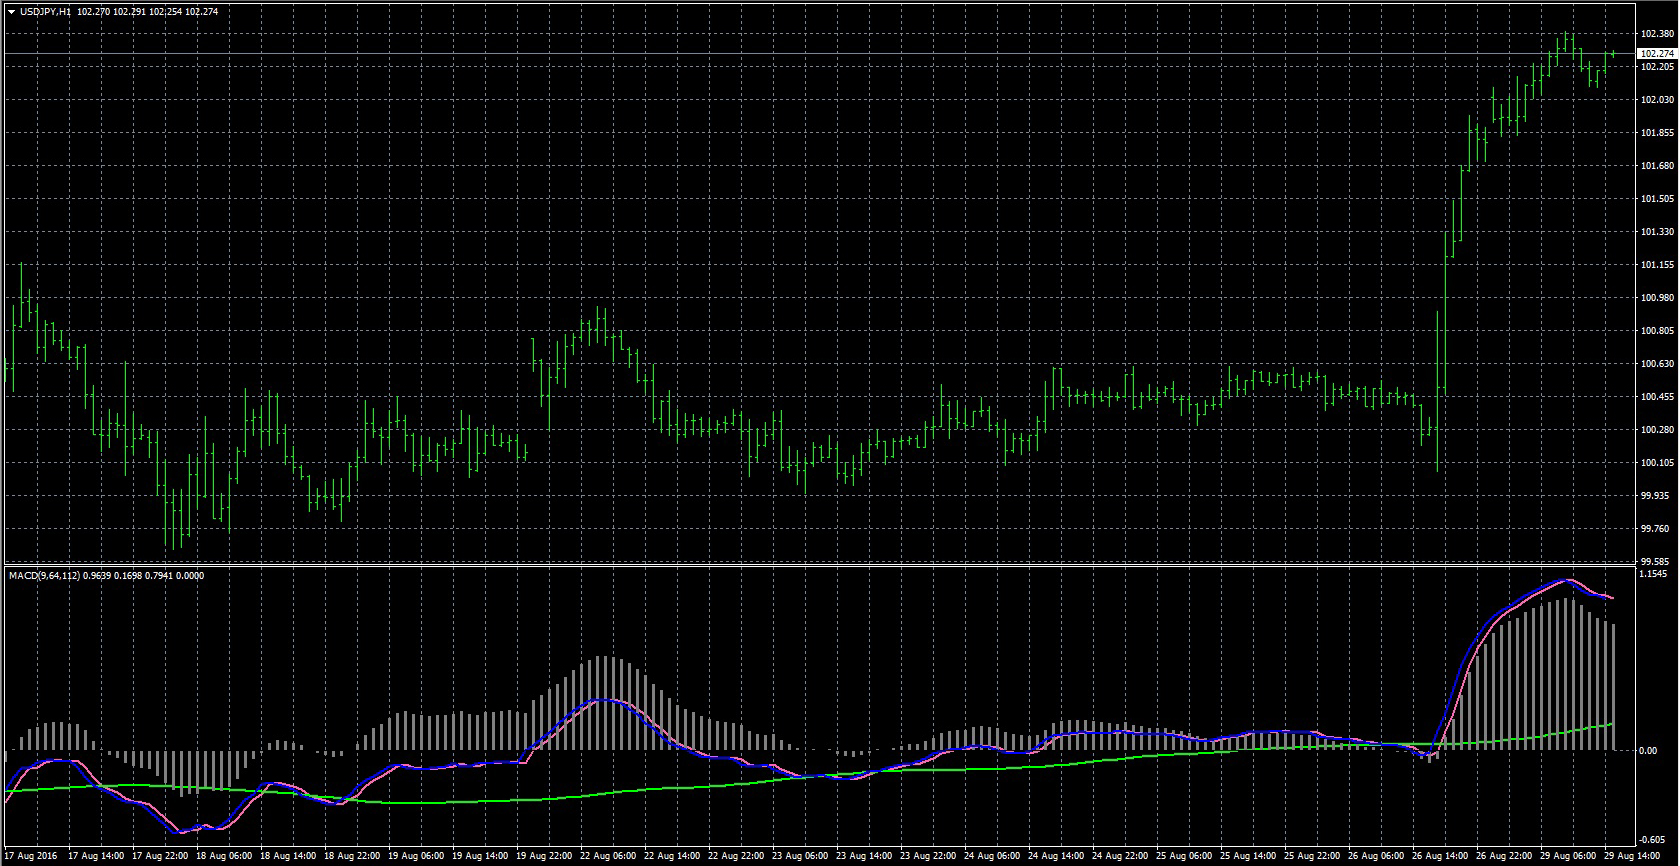Click the 101.155 price scale label
Image resolution: width=1680 pixels, height=866 pixels.
[1657, 265]
